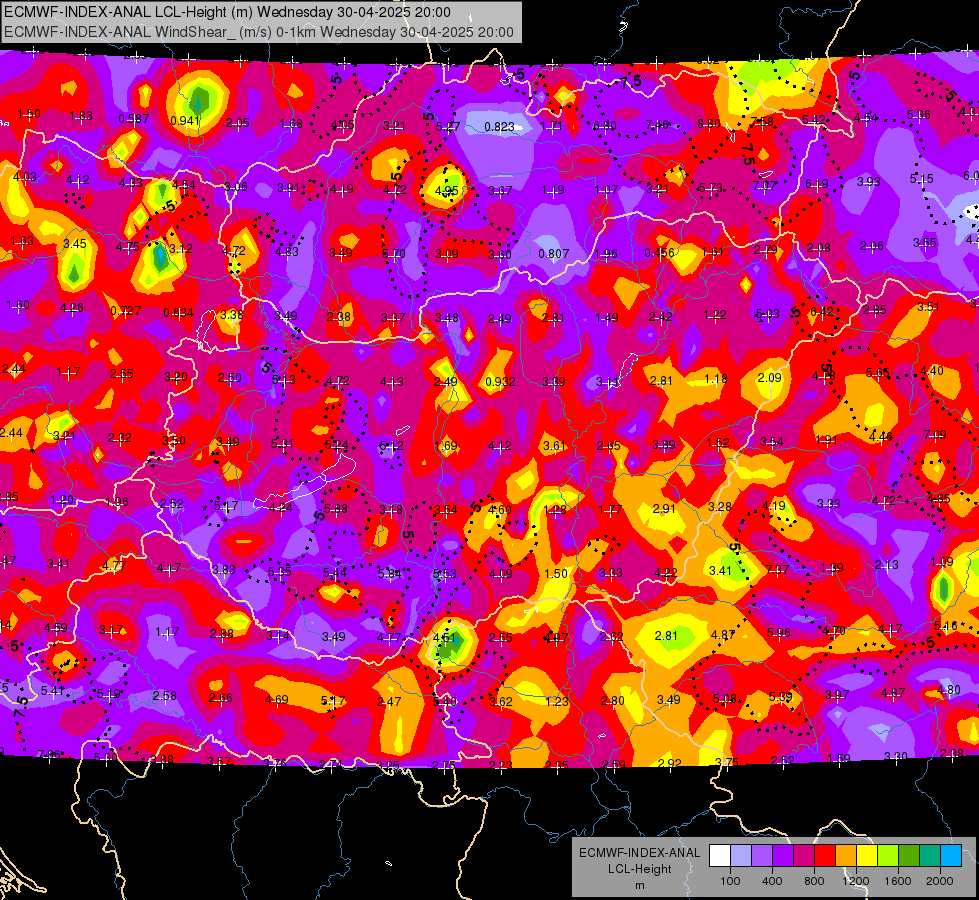Click the wind shear value '5.65'
The width and height of the screenshot is (979, 900).
878,372
